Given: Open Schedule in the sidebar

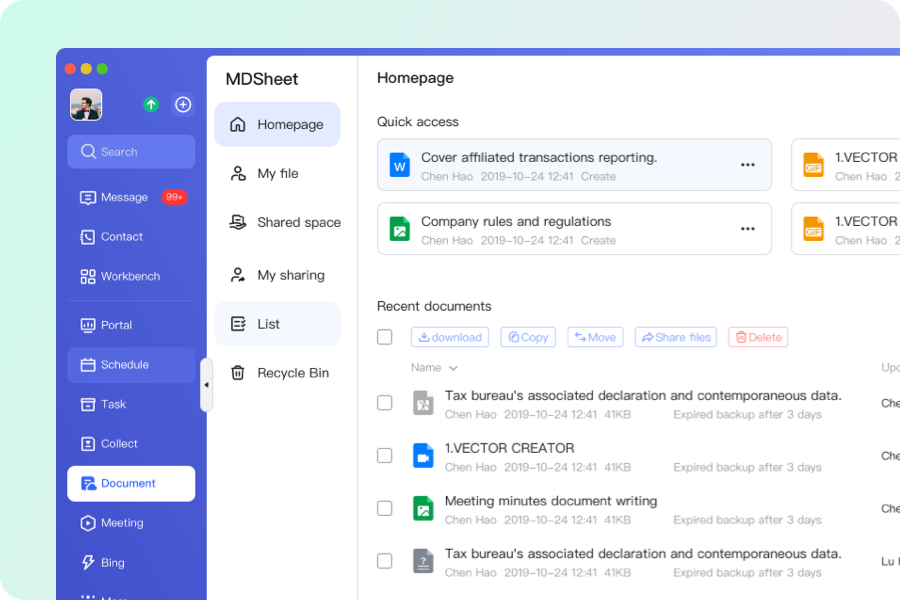Looking at the screenshot, I should coord(131,365).
